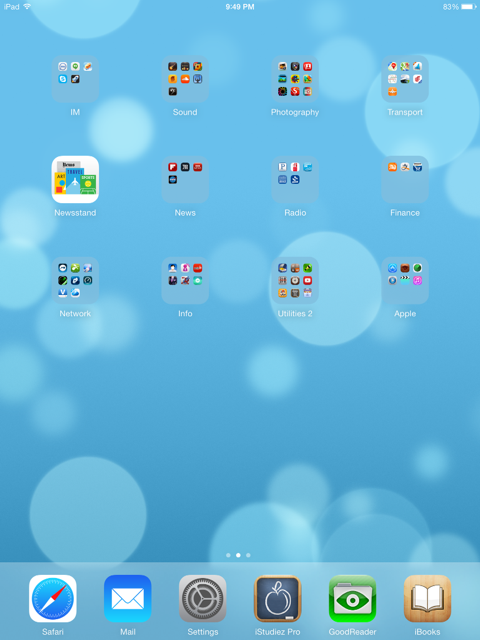Viewport: 480px width, 640px height.
Task: Open the Utilities 2 folder
Action: click(x=295, y=280)
